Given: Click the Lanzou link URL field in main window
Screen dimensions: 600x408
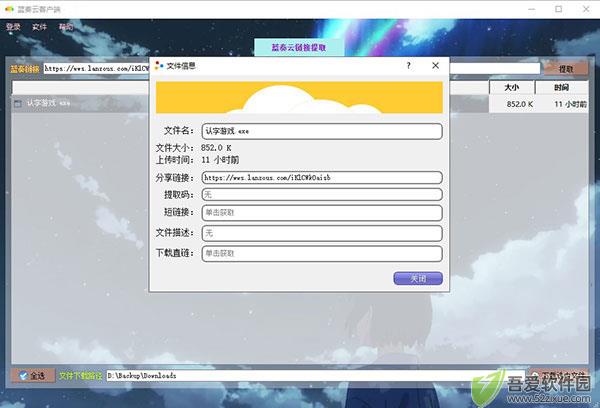Looking at the screenshot, I should (x=292, y=69).
